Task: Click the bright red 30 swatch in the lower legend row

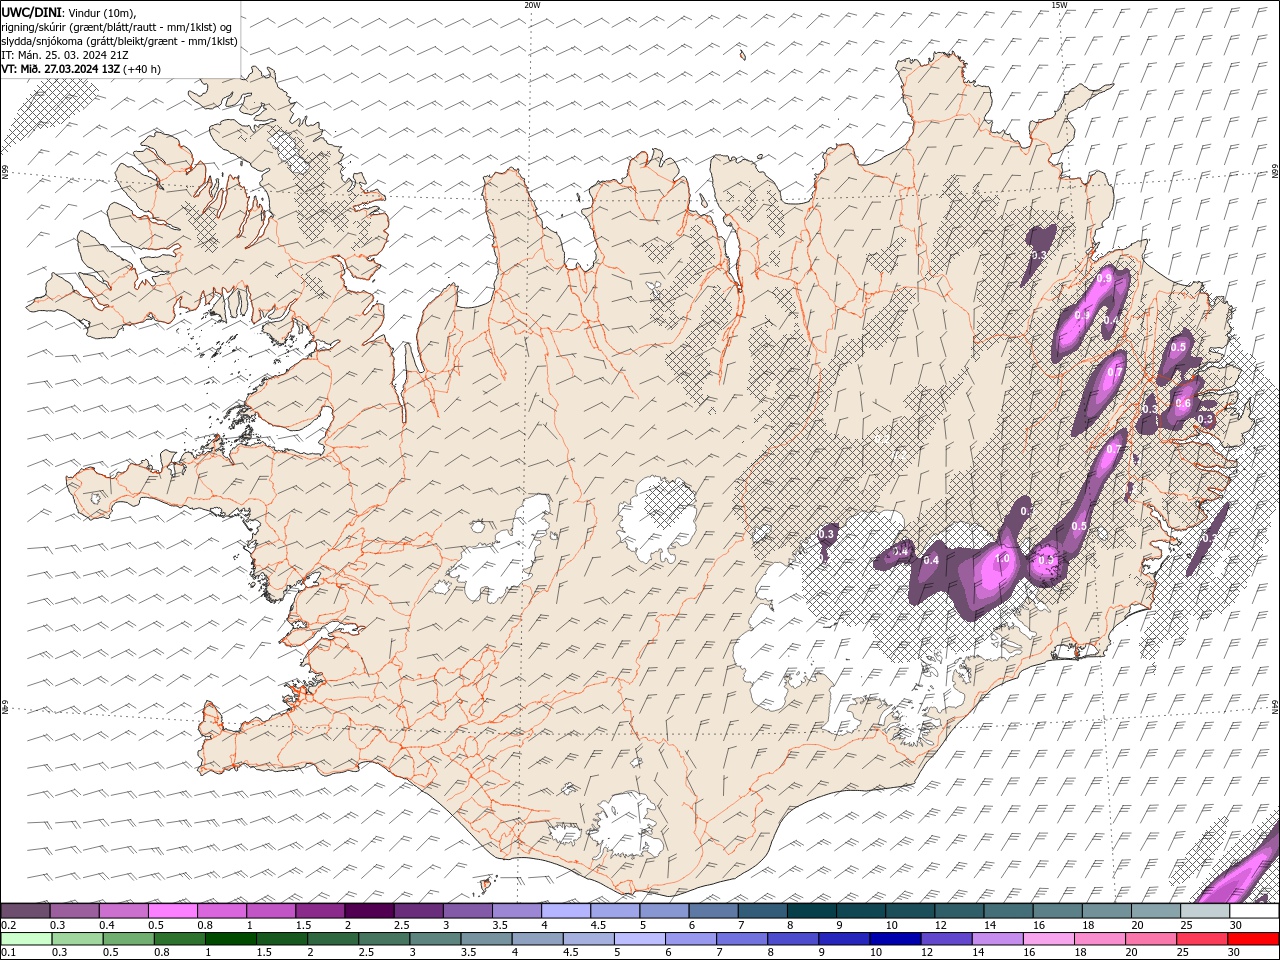Action: click(1253, 939)
